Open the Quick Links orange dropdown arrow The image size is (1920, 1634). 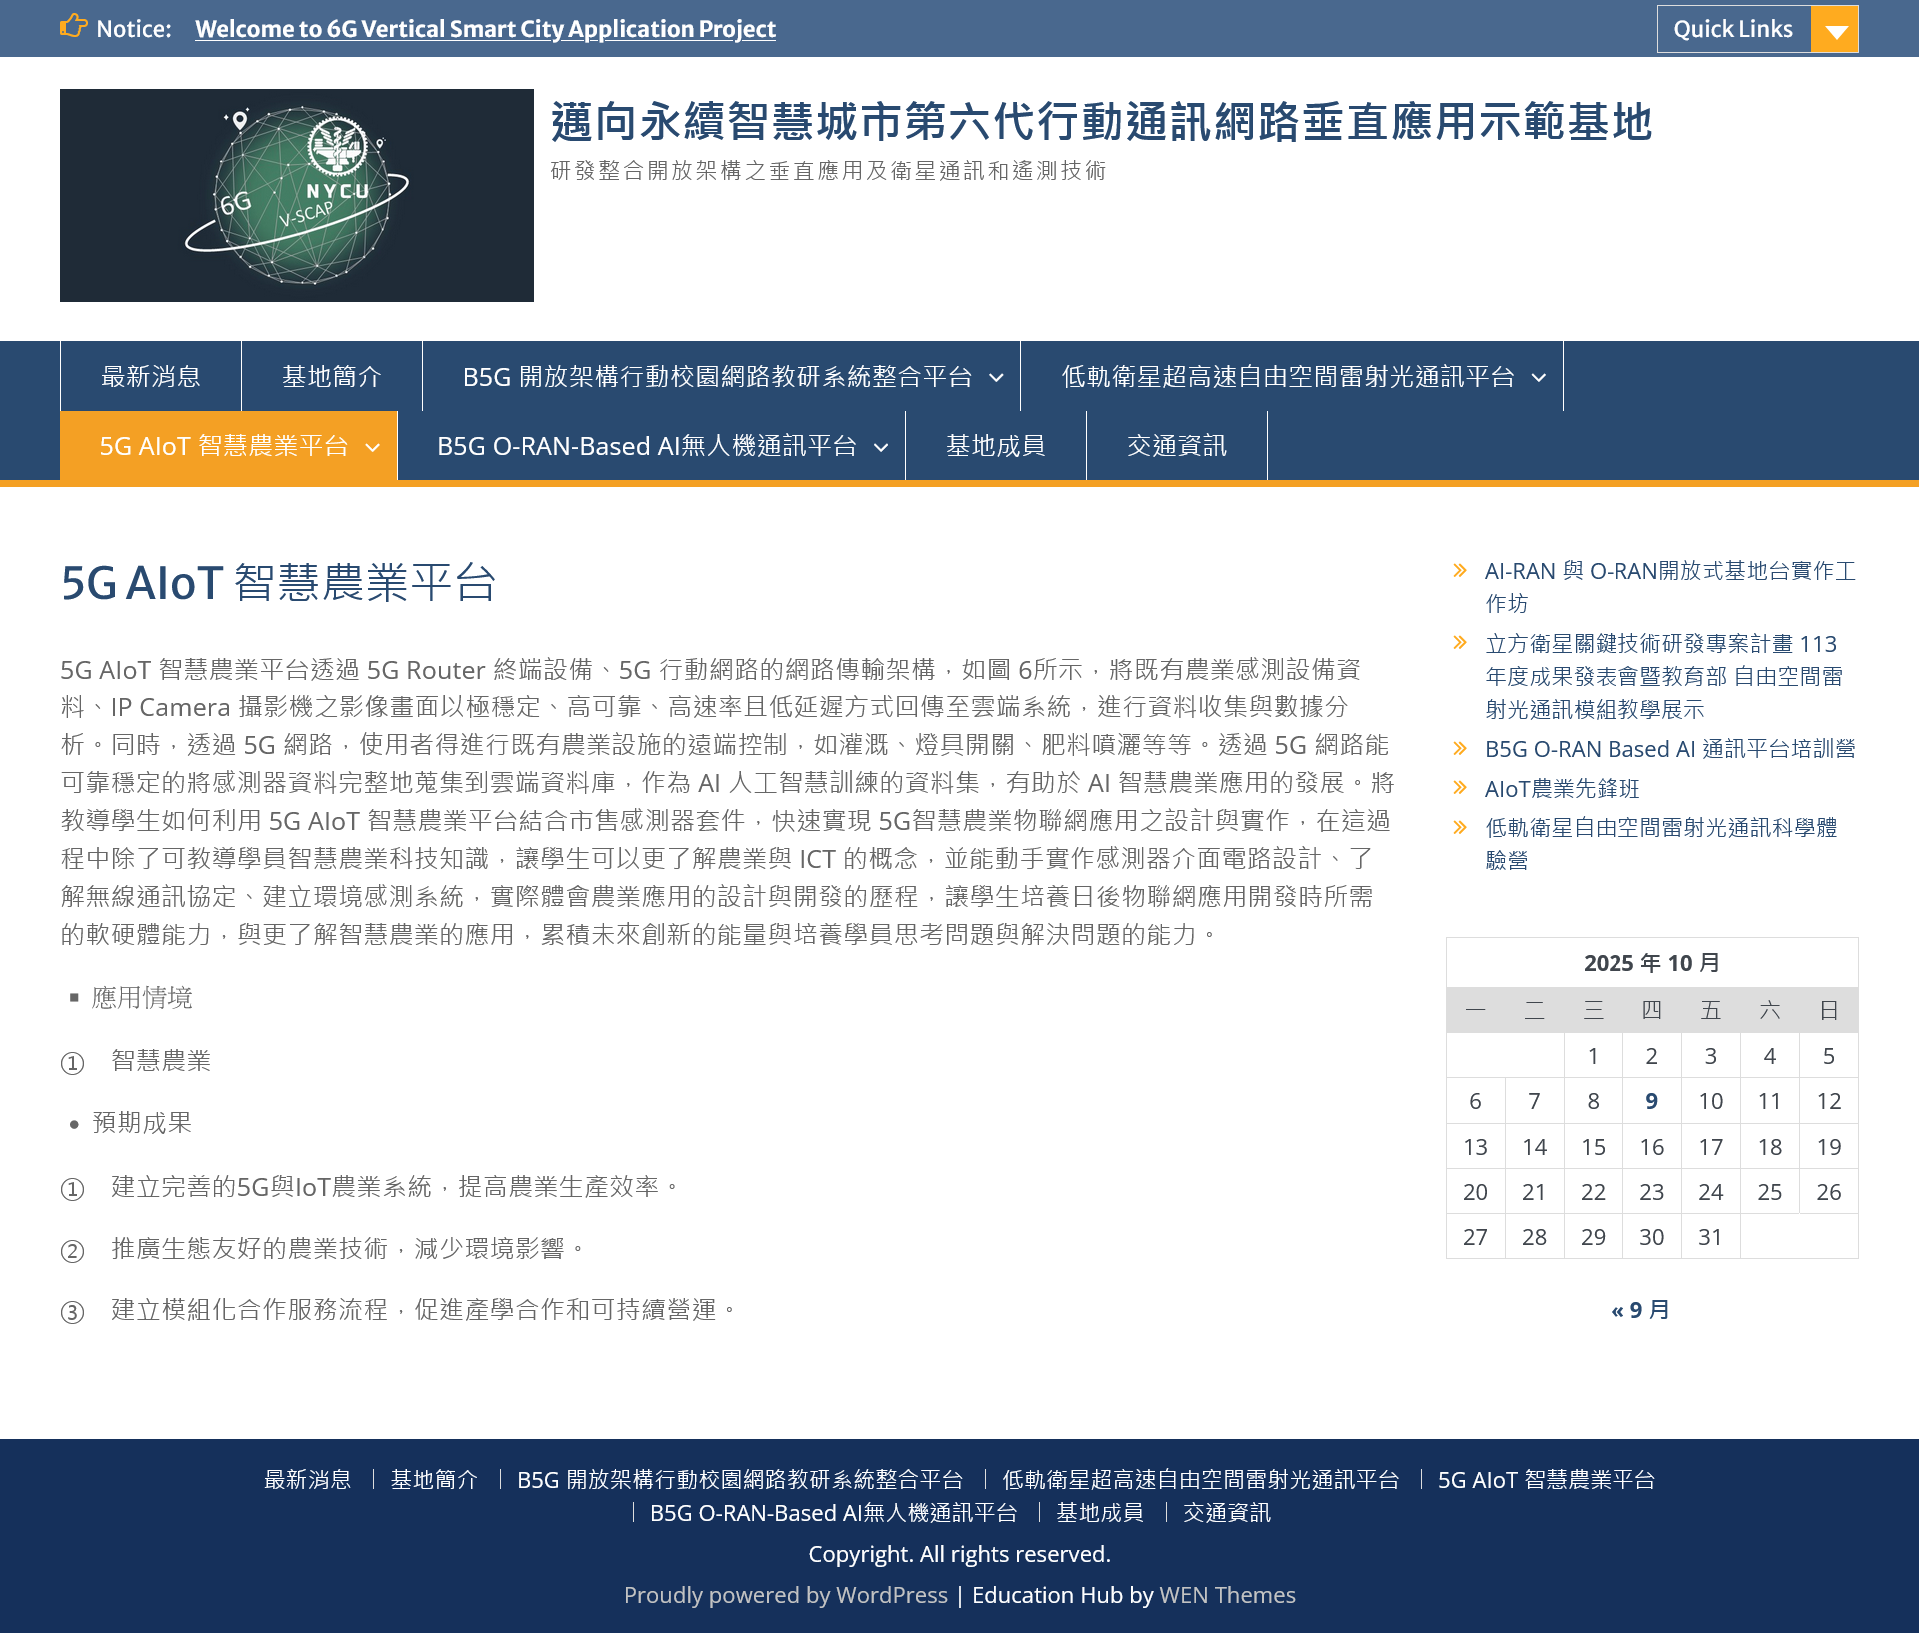tap(1834, 30)
